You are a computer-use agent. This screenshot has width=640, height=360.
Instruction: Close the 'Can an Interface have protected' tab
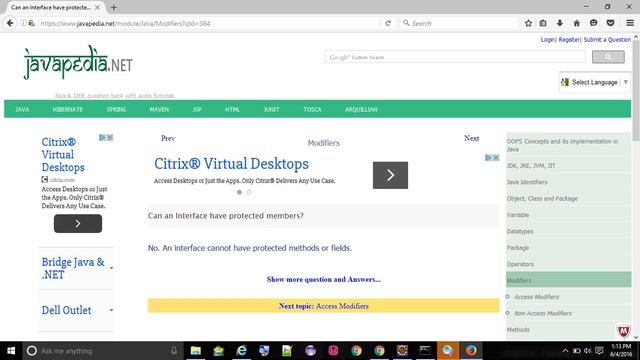[97, 7]
